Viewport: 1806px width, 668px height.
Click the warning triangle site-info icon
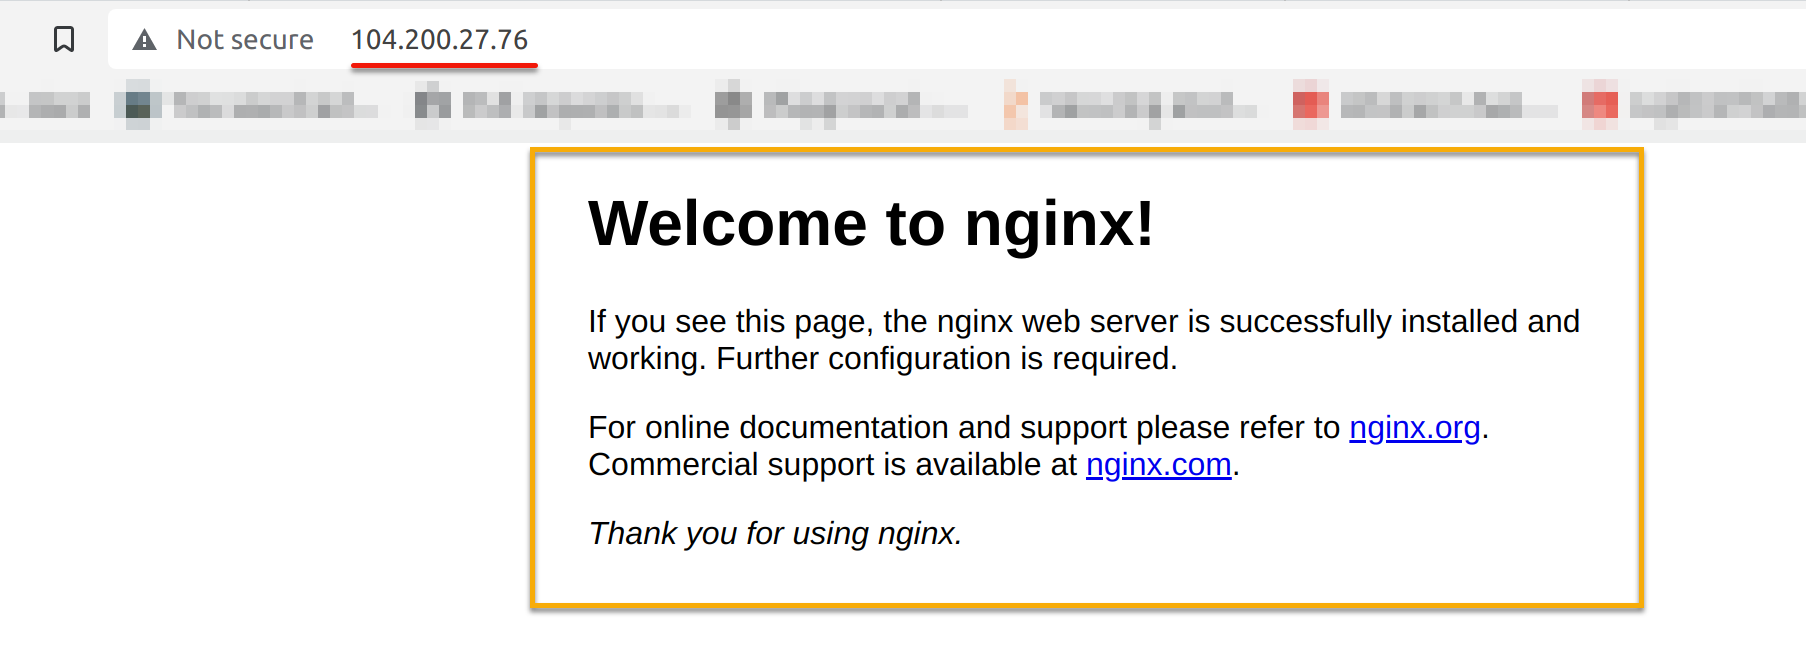point(145,40)
